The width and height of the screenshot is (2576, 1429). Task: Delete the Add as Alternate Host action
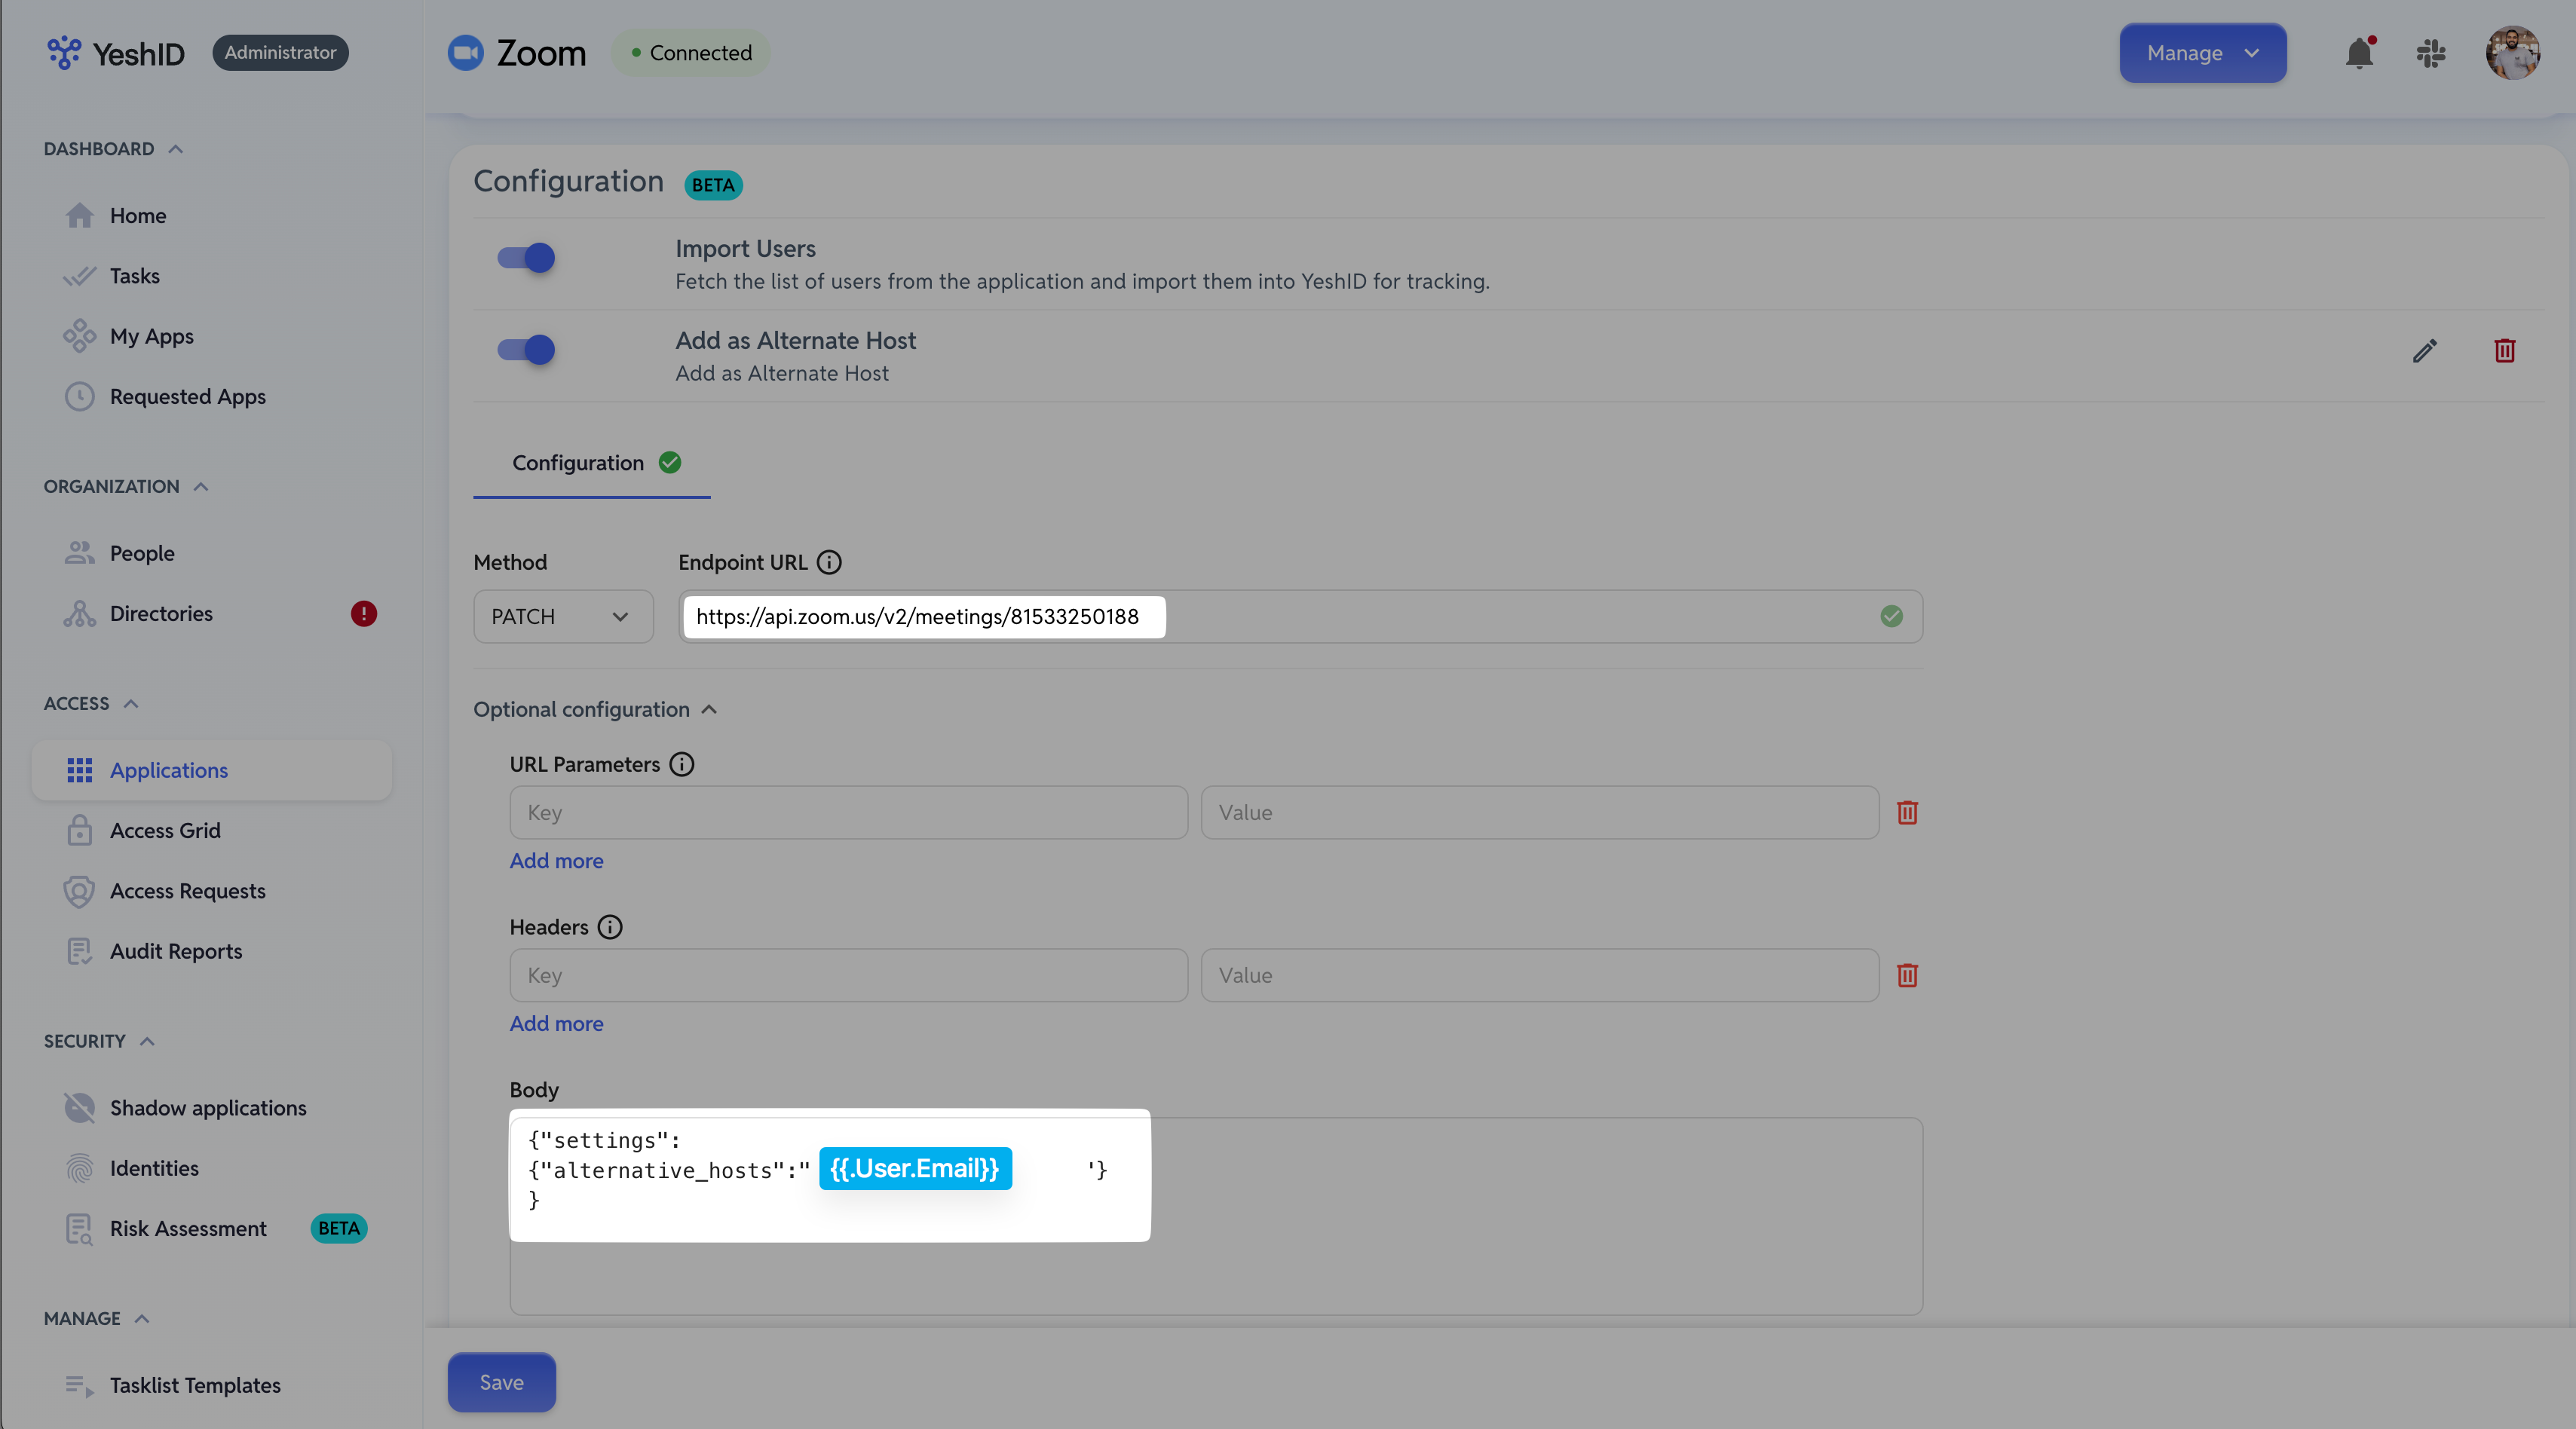click(2504, 351)
